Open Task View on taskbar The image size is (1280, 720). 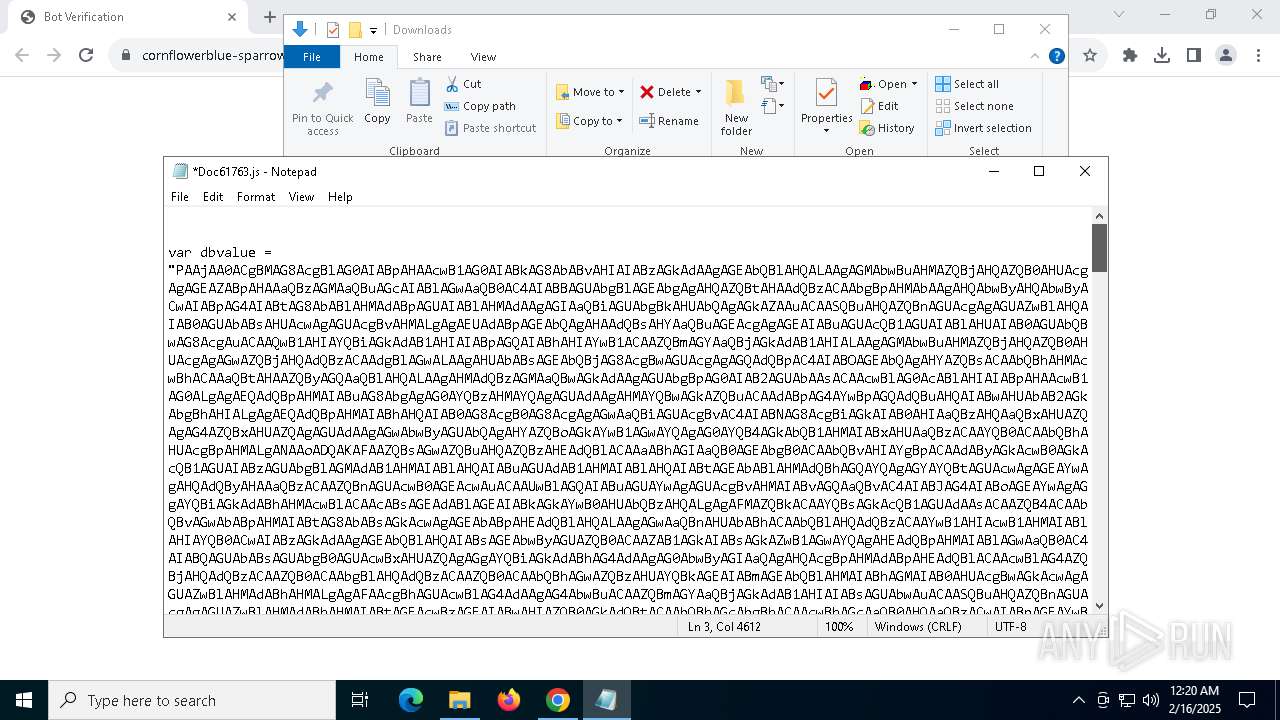360,700
